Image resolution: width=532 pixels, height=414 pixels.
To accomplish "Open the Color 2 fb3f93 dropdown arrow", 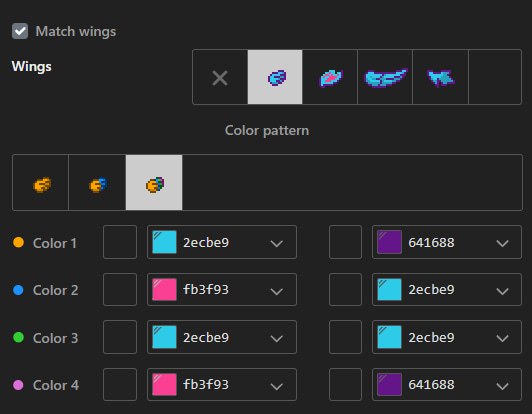I will (x=277, y=291).
